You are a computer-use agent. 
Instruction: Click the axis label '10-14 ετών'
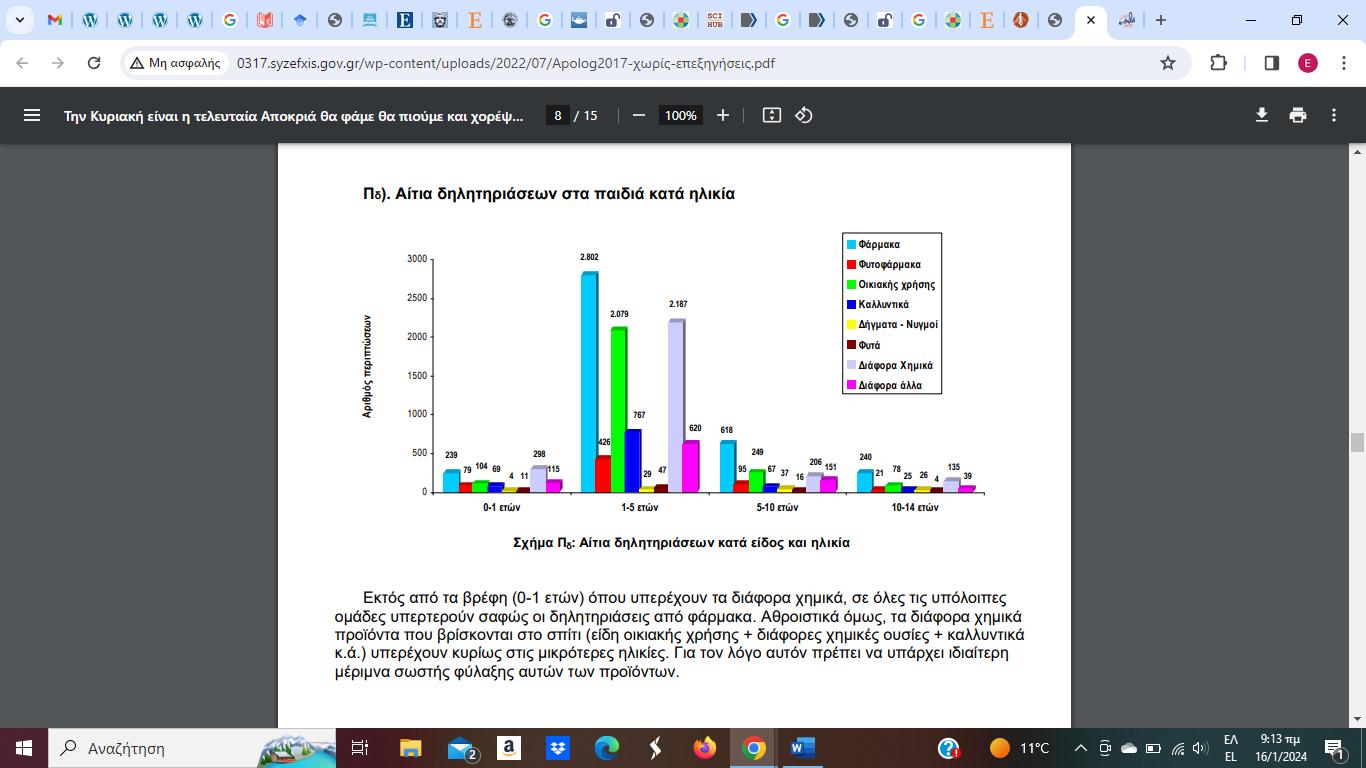point(915,508)
